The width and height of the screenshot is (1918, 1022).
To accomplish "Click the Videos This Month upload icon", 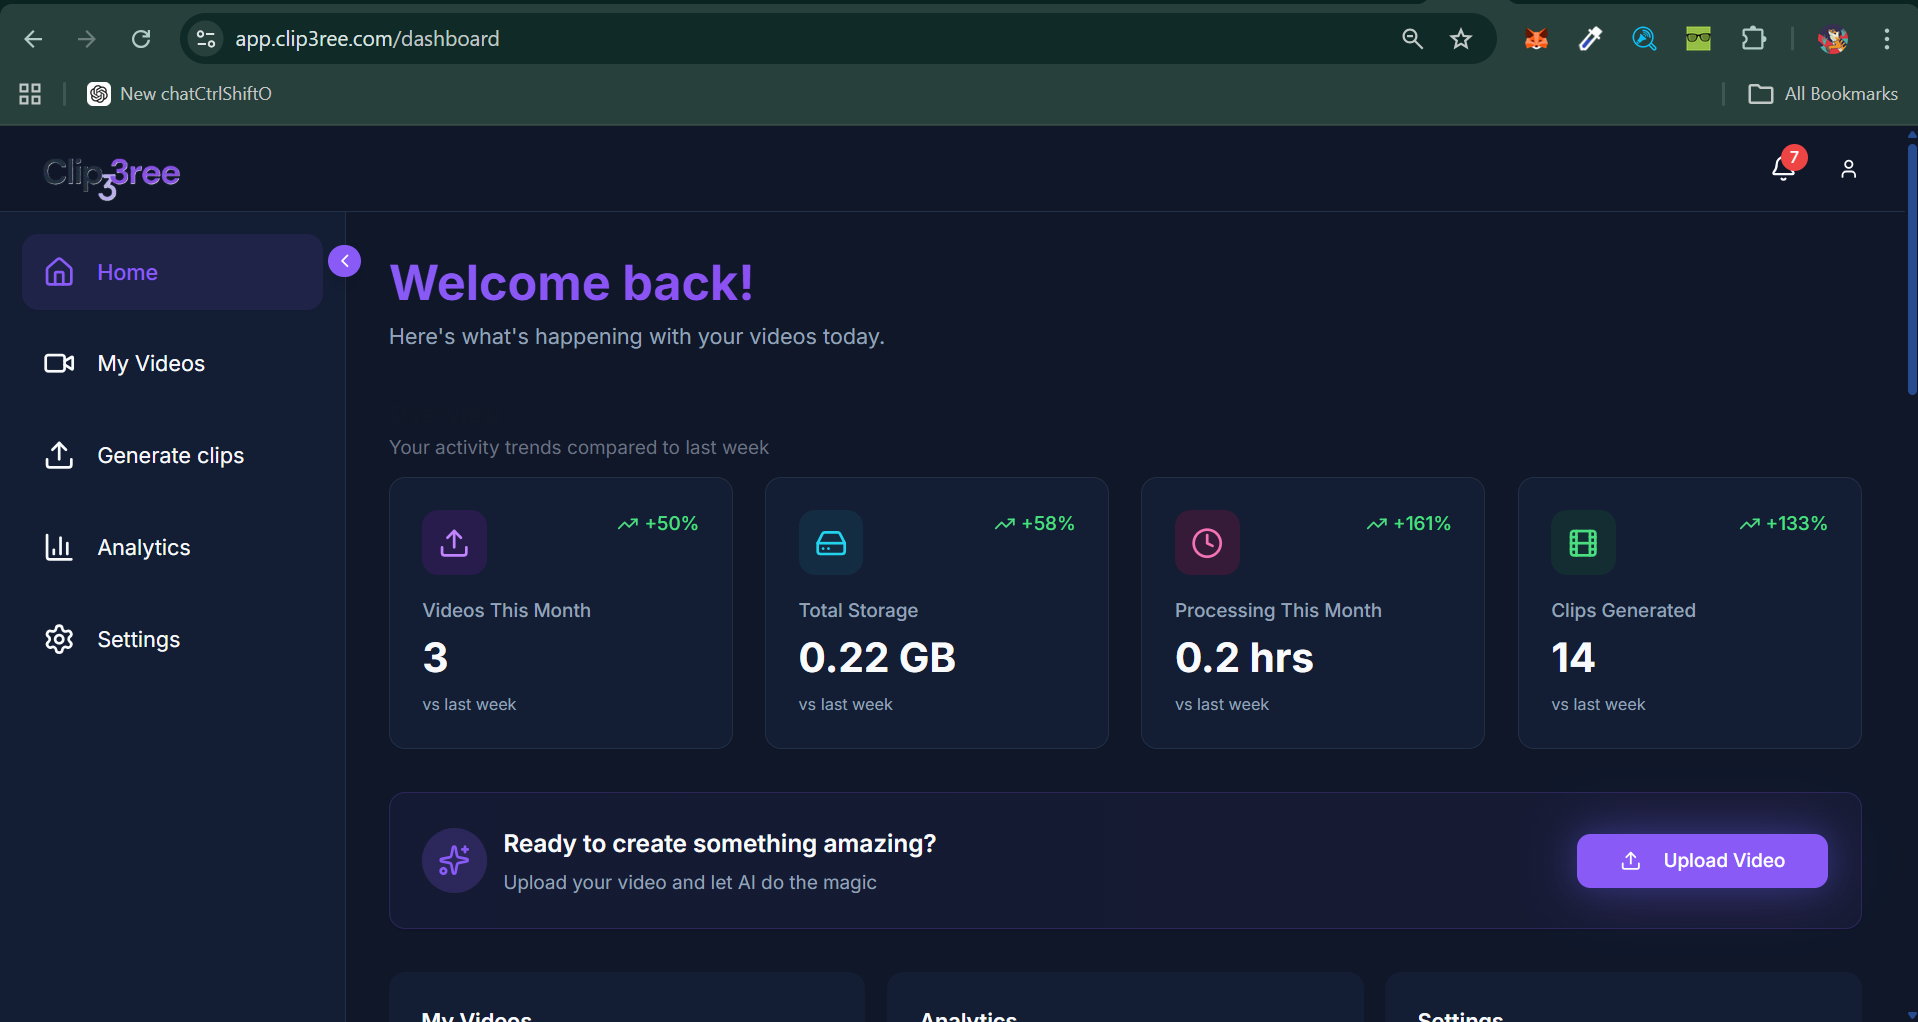I will (453, 542).
